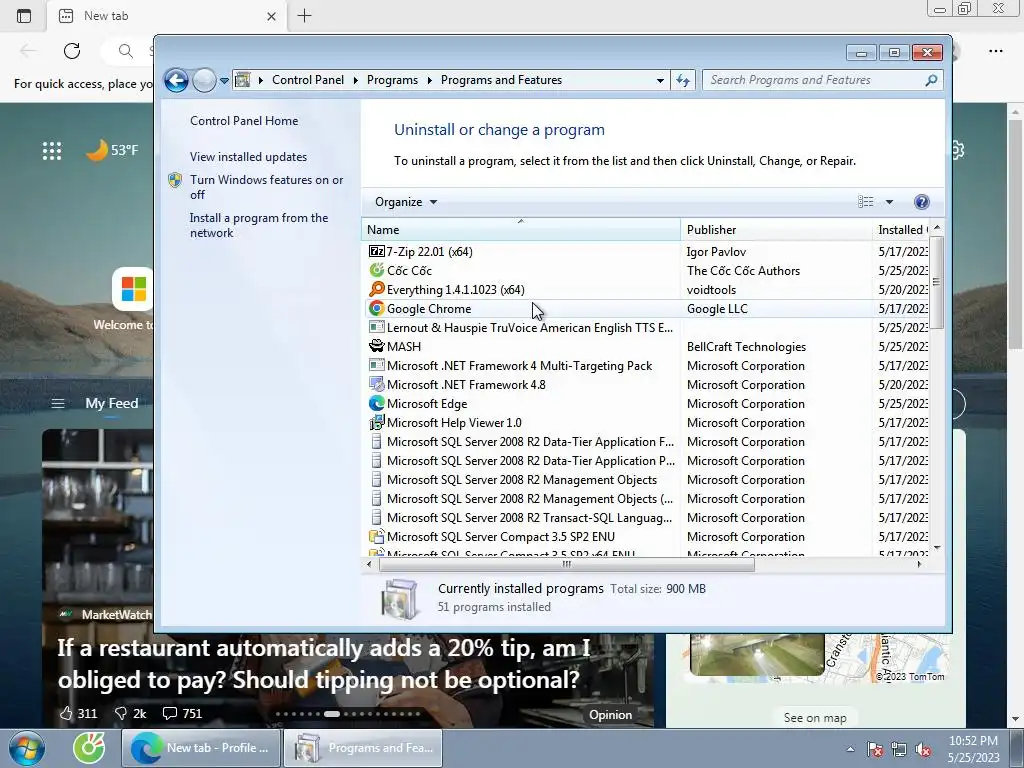Click the 7-Zip 22.01 program icon
The image size is (1024, 768).
click(377, 251)
